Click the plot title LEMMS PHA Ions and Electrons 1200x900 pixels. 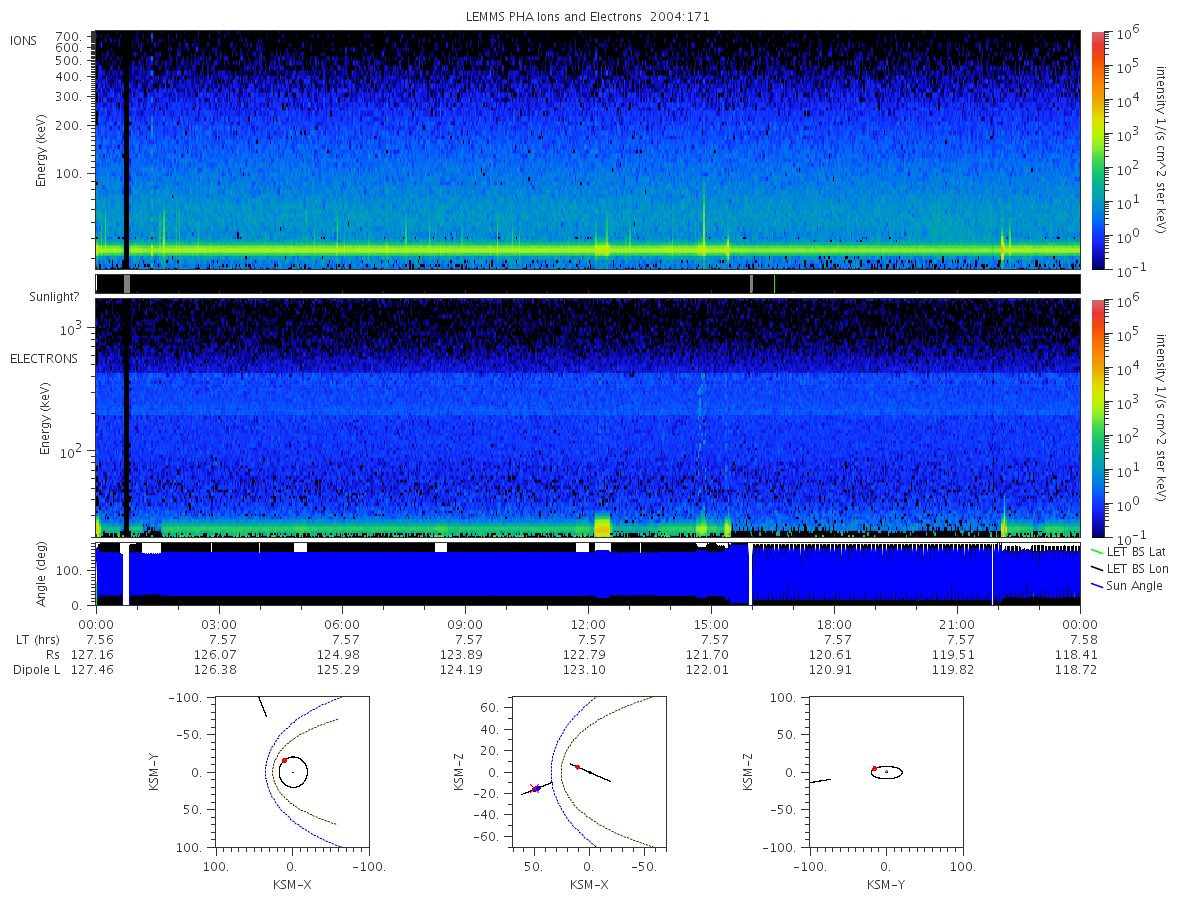588,16
